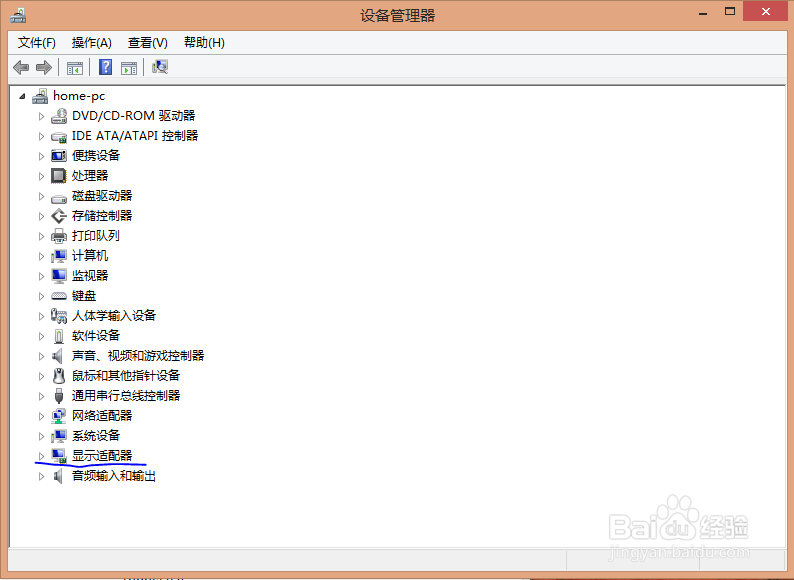Click the 系统设备 icon
794x580 pixels.
tap(59, 436)
